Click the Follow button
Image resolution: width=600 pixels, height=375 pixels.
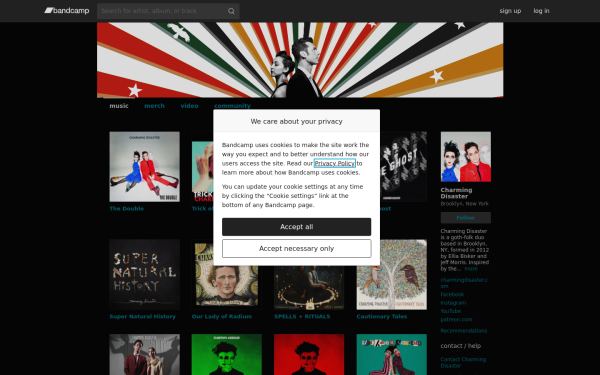coord(466,218)
